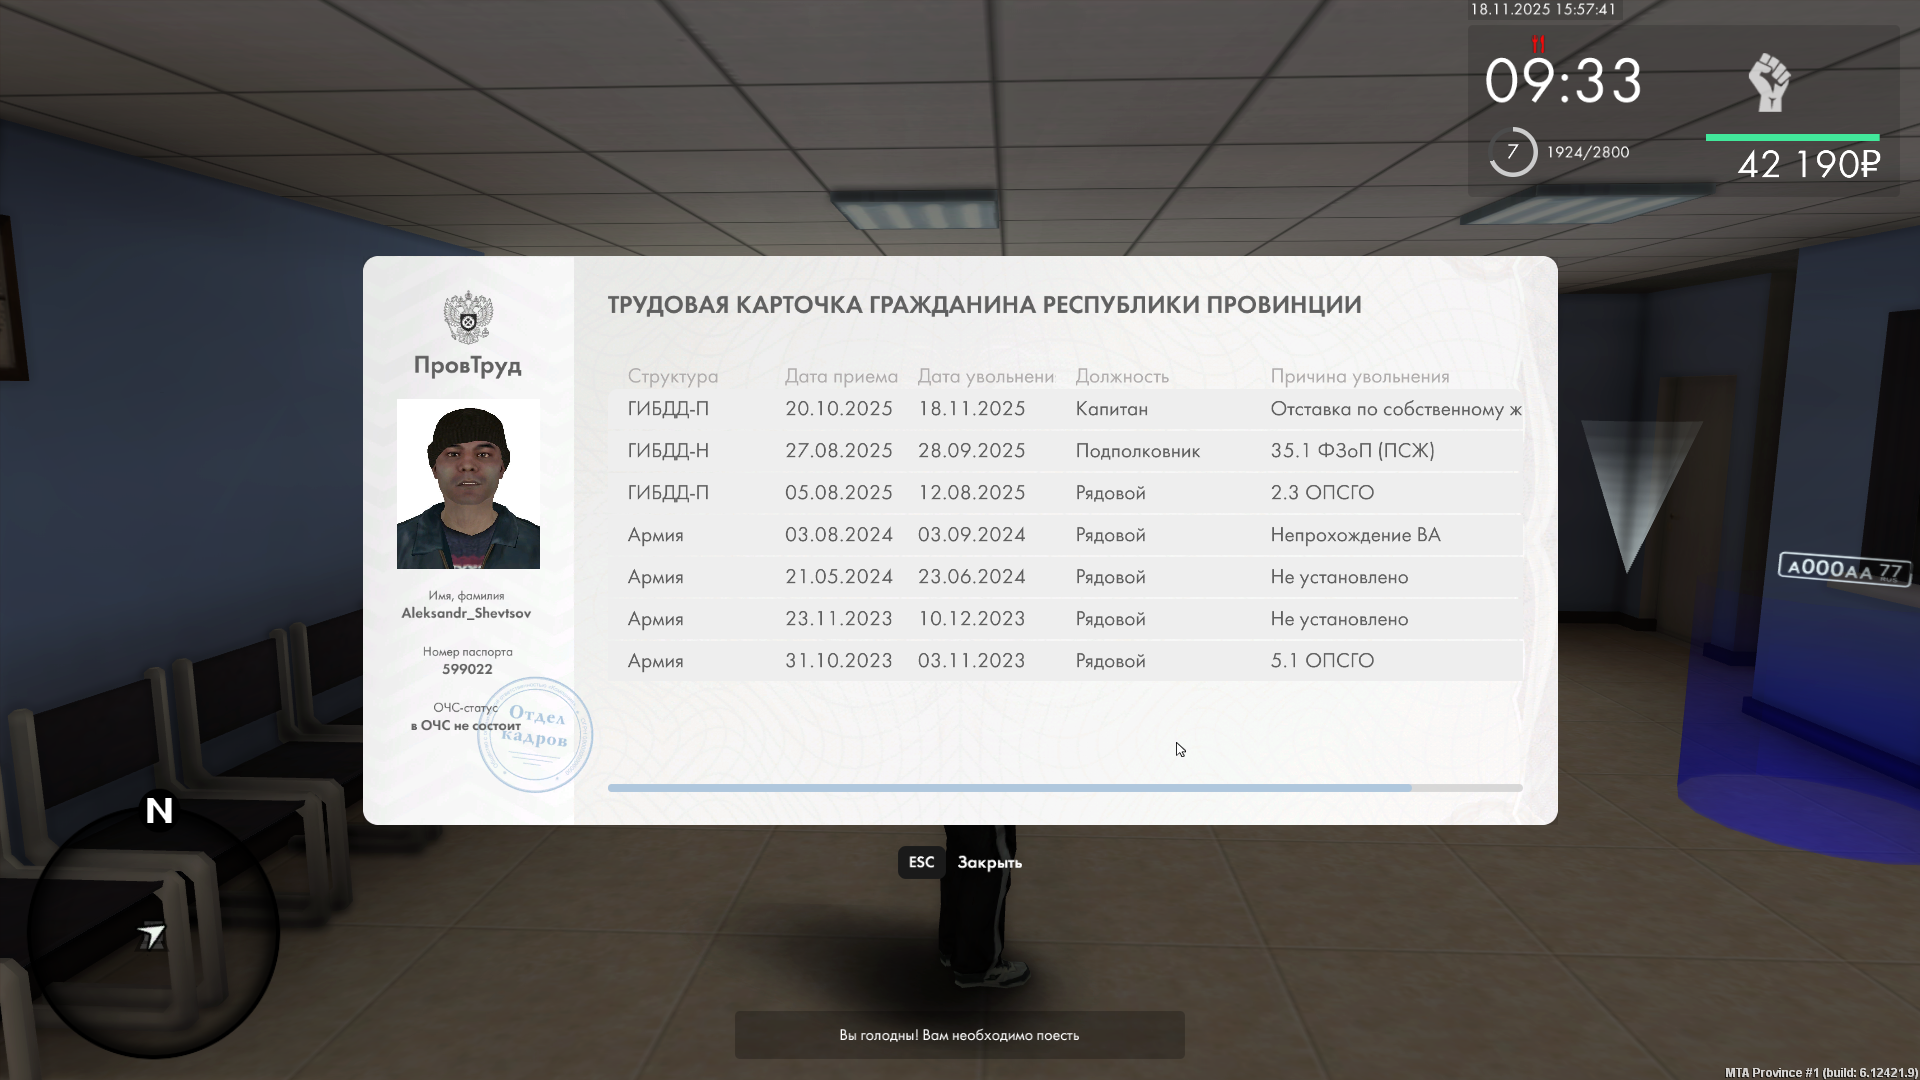The image size is (1920, 1080).
Task: Click the green health bar above the money
Action: click(1792, 137)
